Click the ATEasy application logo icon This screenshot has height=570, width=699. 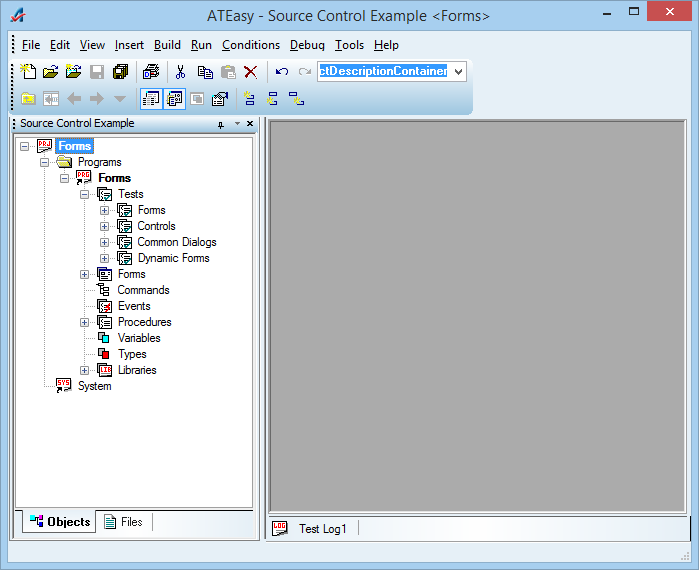pyautogui.click(x=18, y=15)
